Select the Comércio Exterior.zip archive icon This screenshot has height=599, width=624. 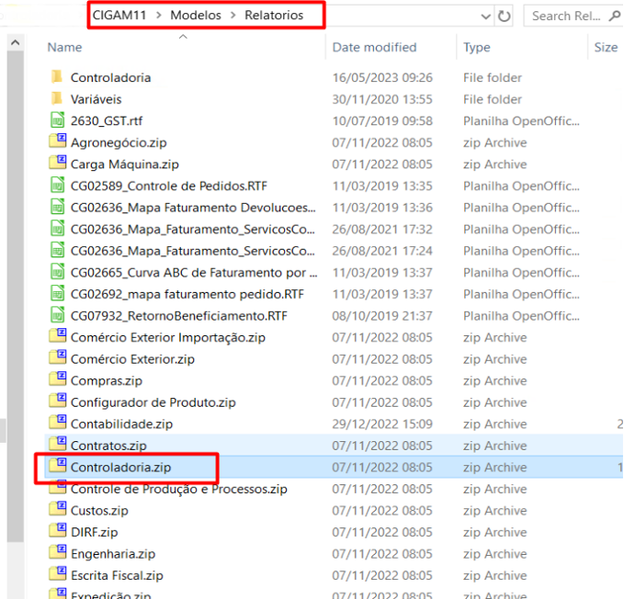(57, 358)
